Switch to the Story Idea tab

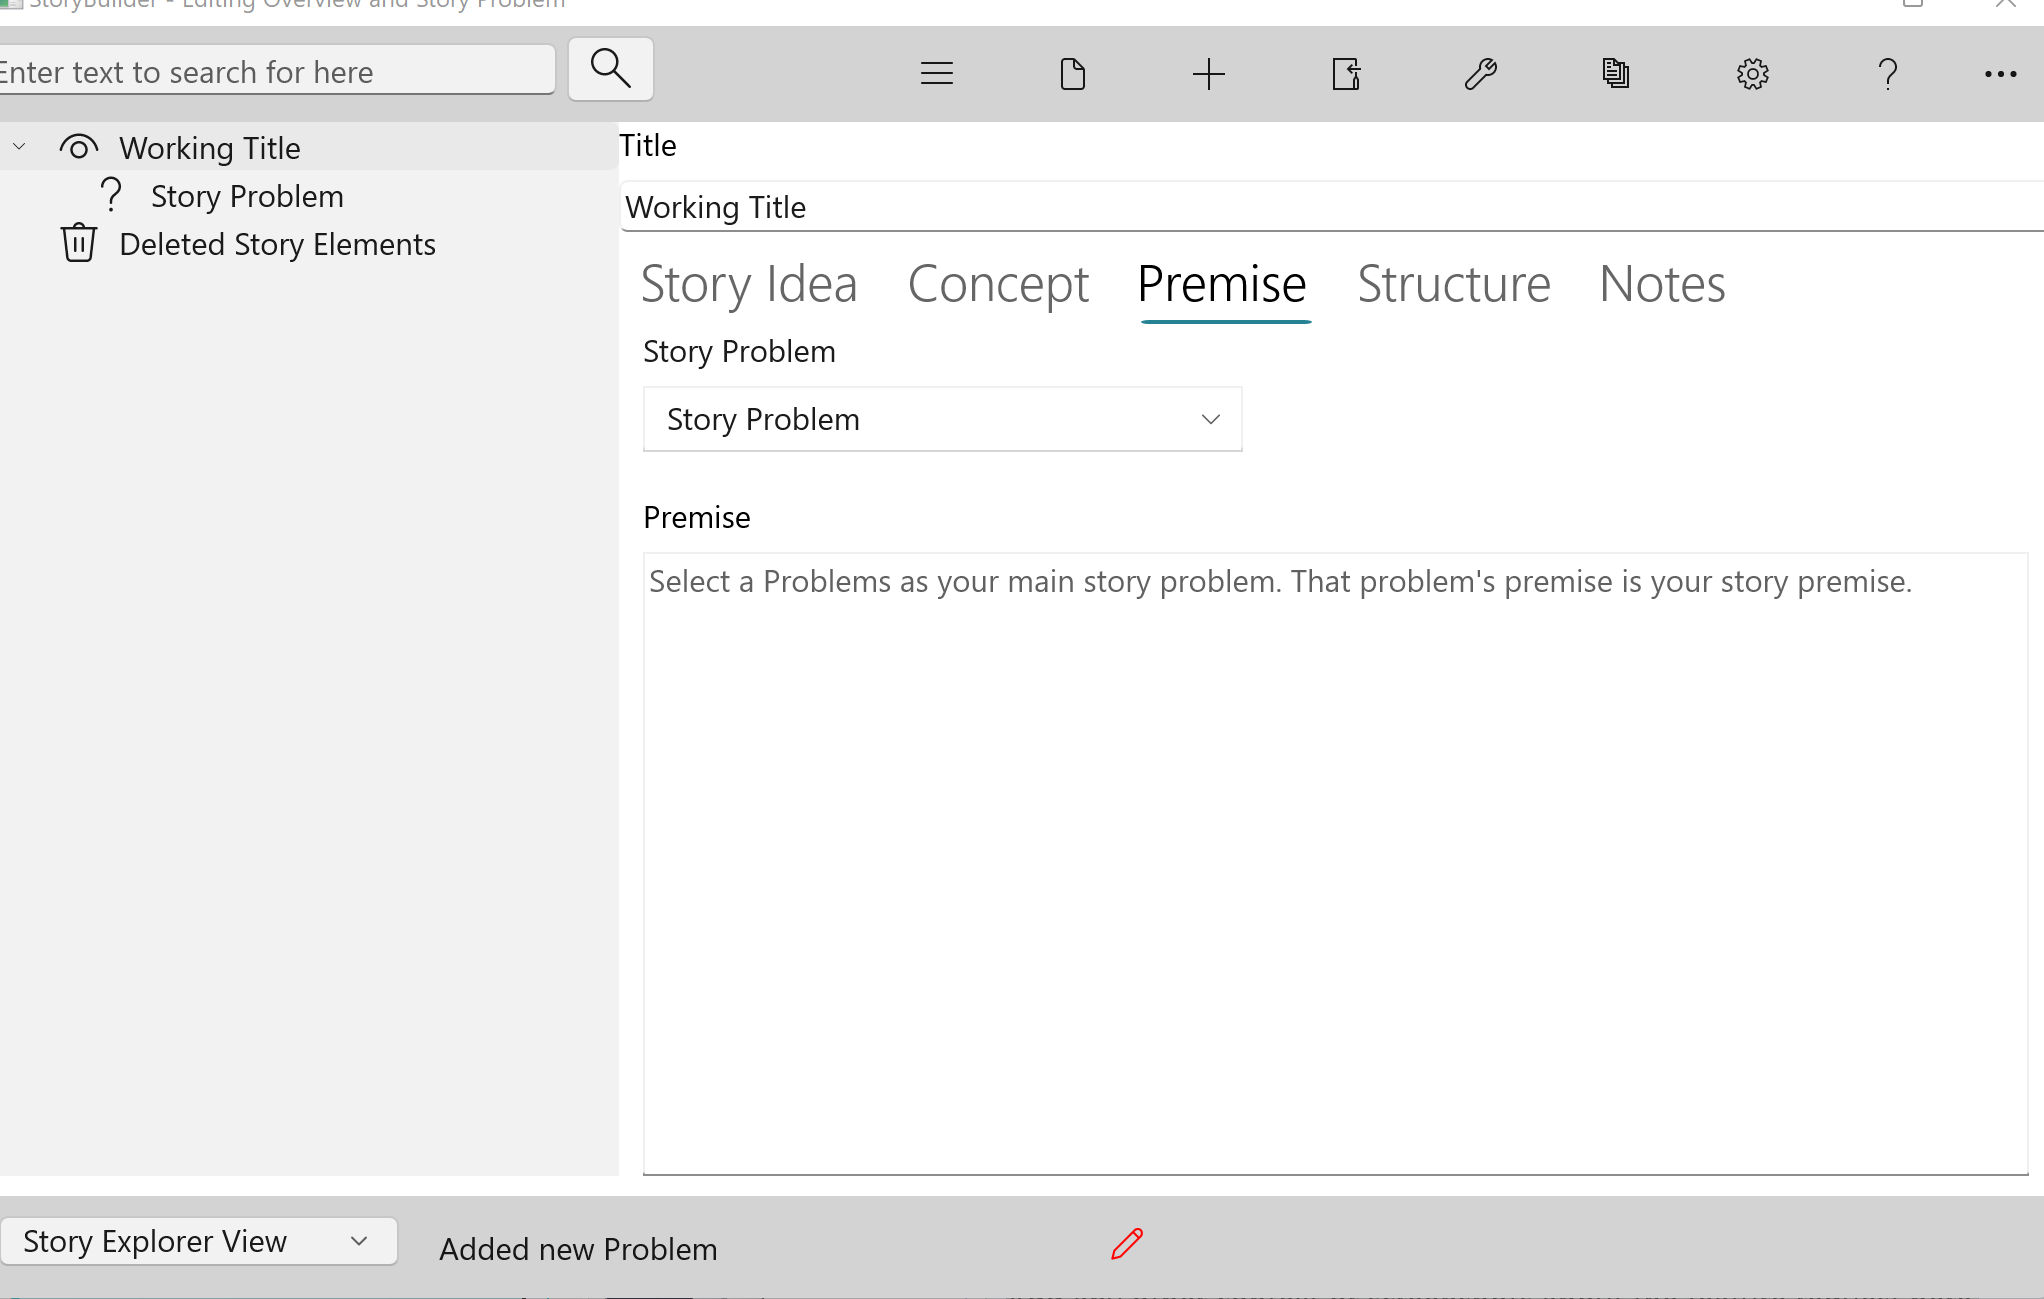(750, 284)
